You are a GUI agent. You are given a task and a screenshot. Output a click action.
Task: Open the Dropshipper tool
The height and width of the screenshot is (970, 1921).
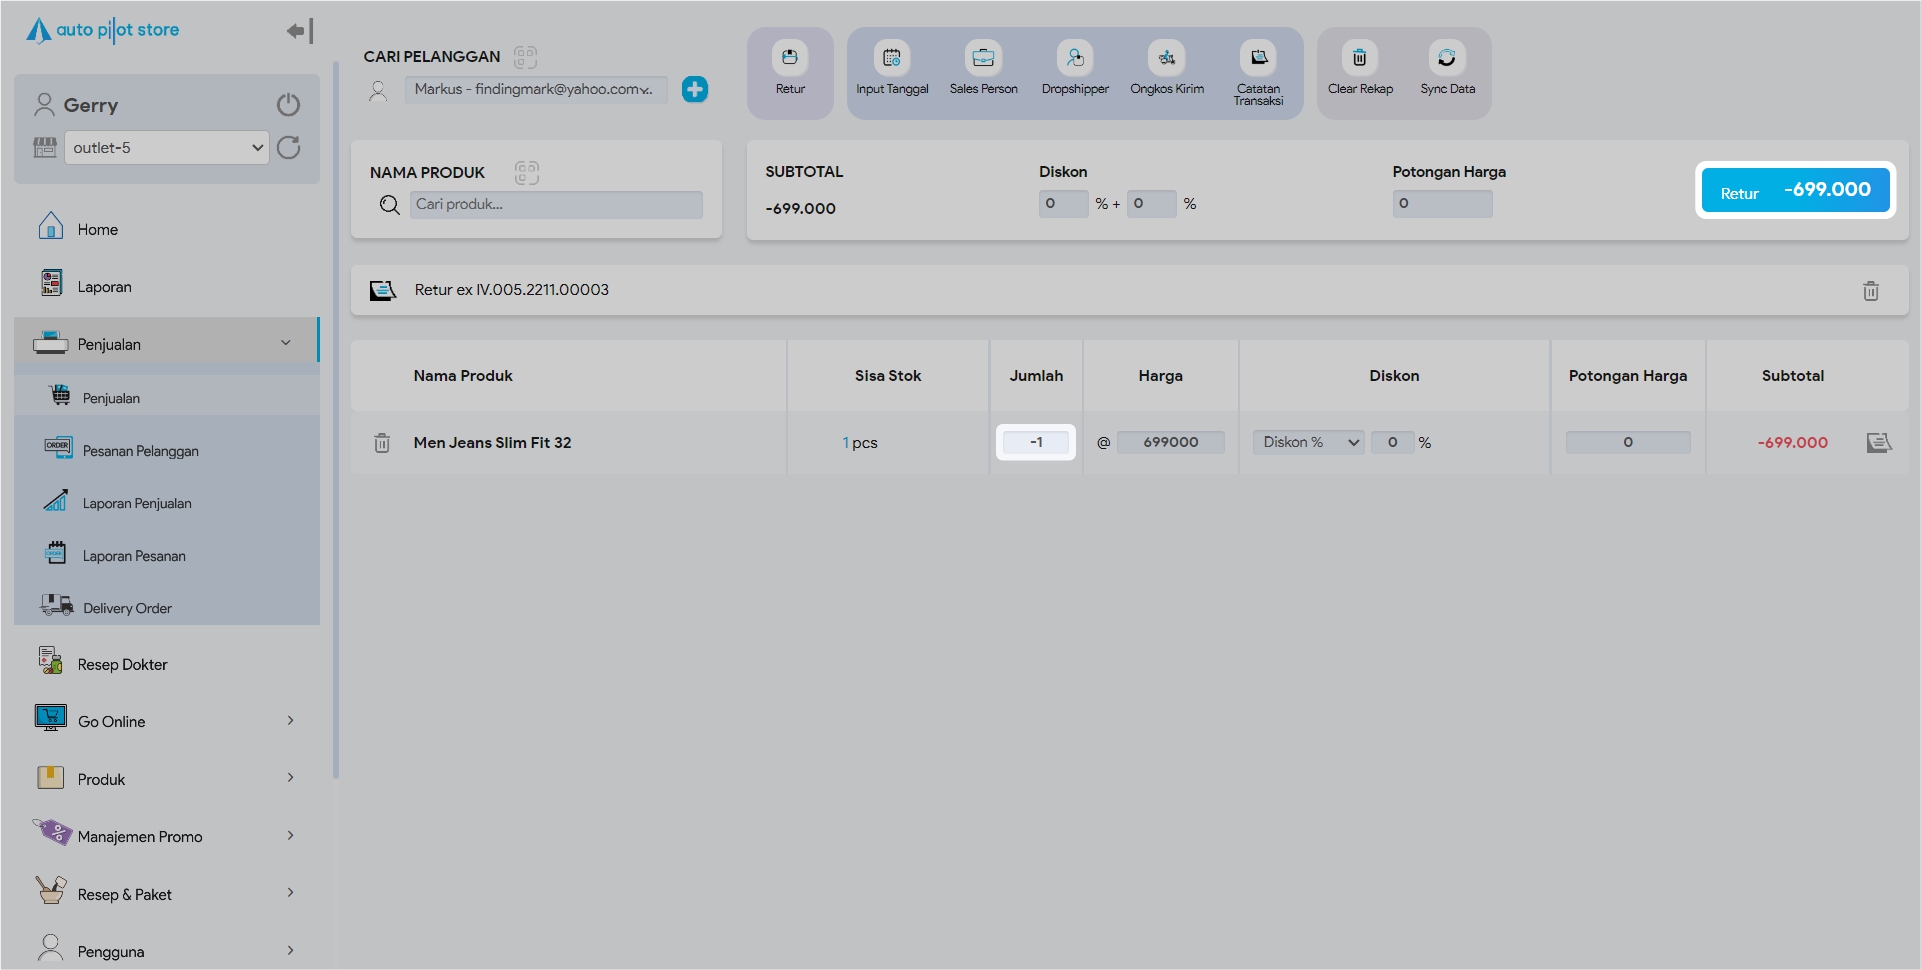coord(1075,58)
